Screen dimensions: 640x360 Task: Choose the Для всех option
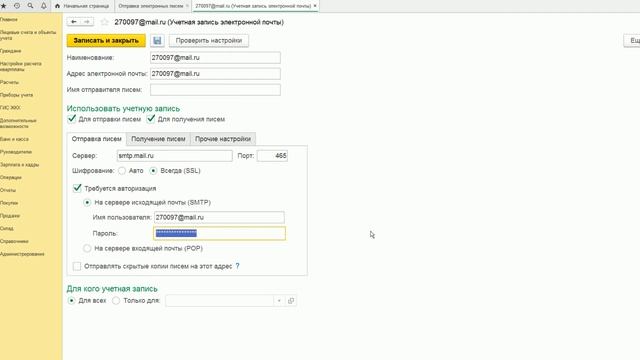71,301
